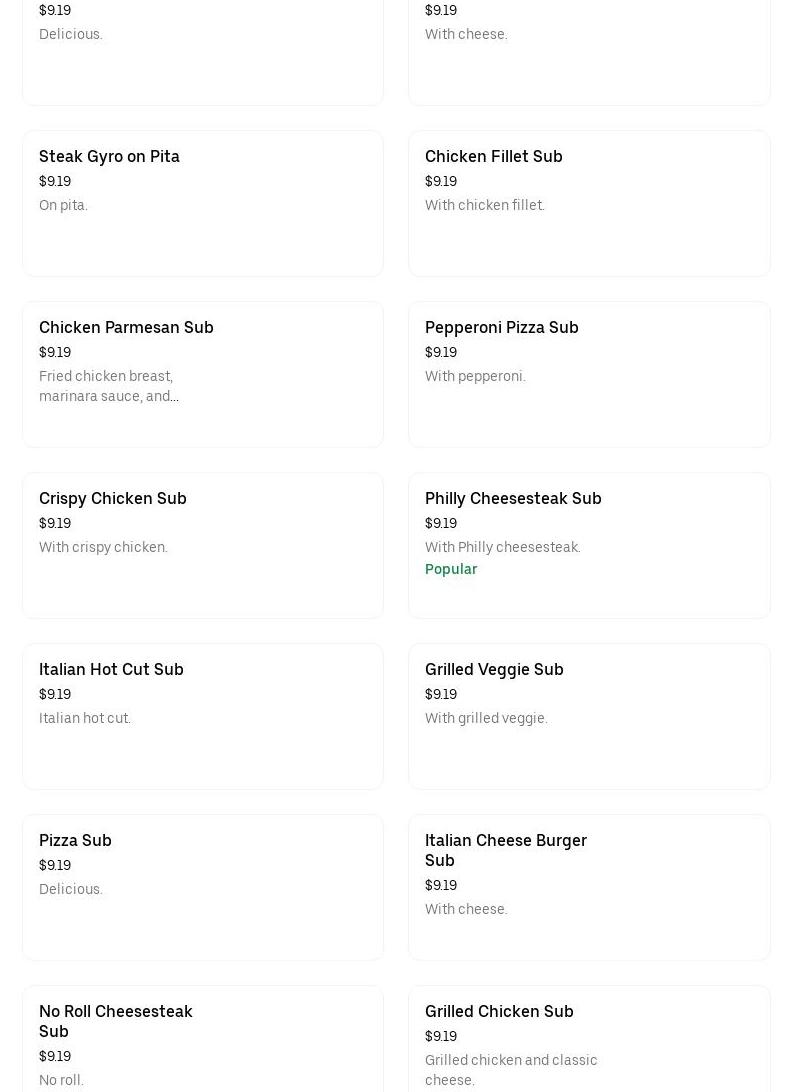Click the "With crispy chicken." description text
This screenshot has height=1092, width=804.
[103, 547]
